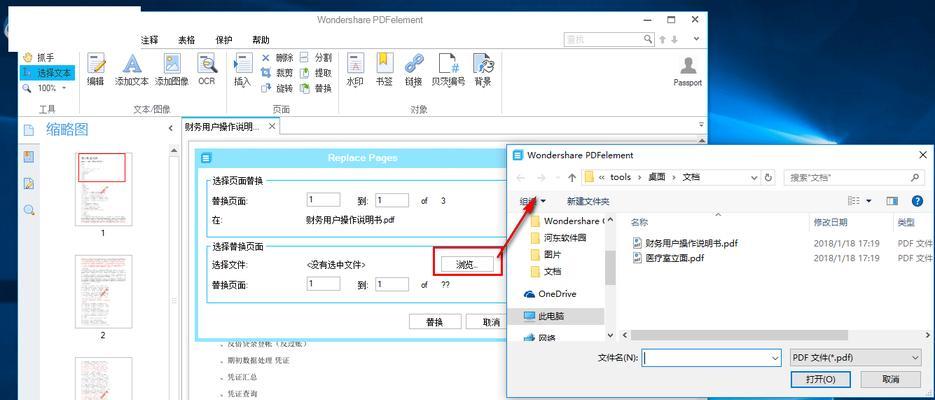Open the bookmarks panel icon in sidebar
935x400 pixels.
coord(29,157)
